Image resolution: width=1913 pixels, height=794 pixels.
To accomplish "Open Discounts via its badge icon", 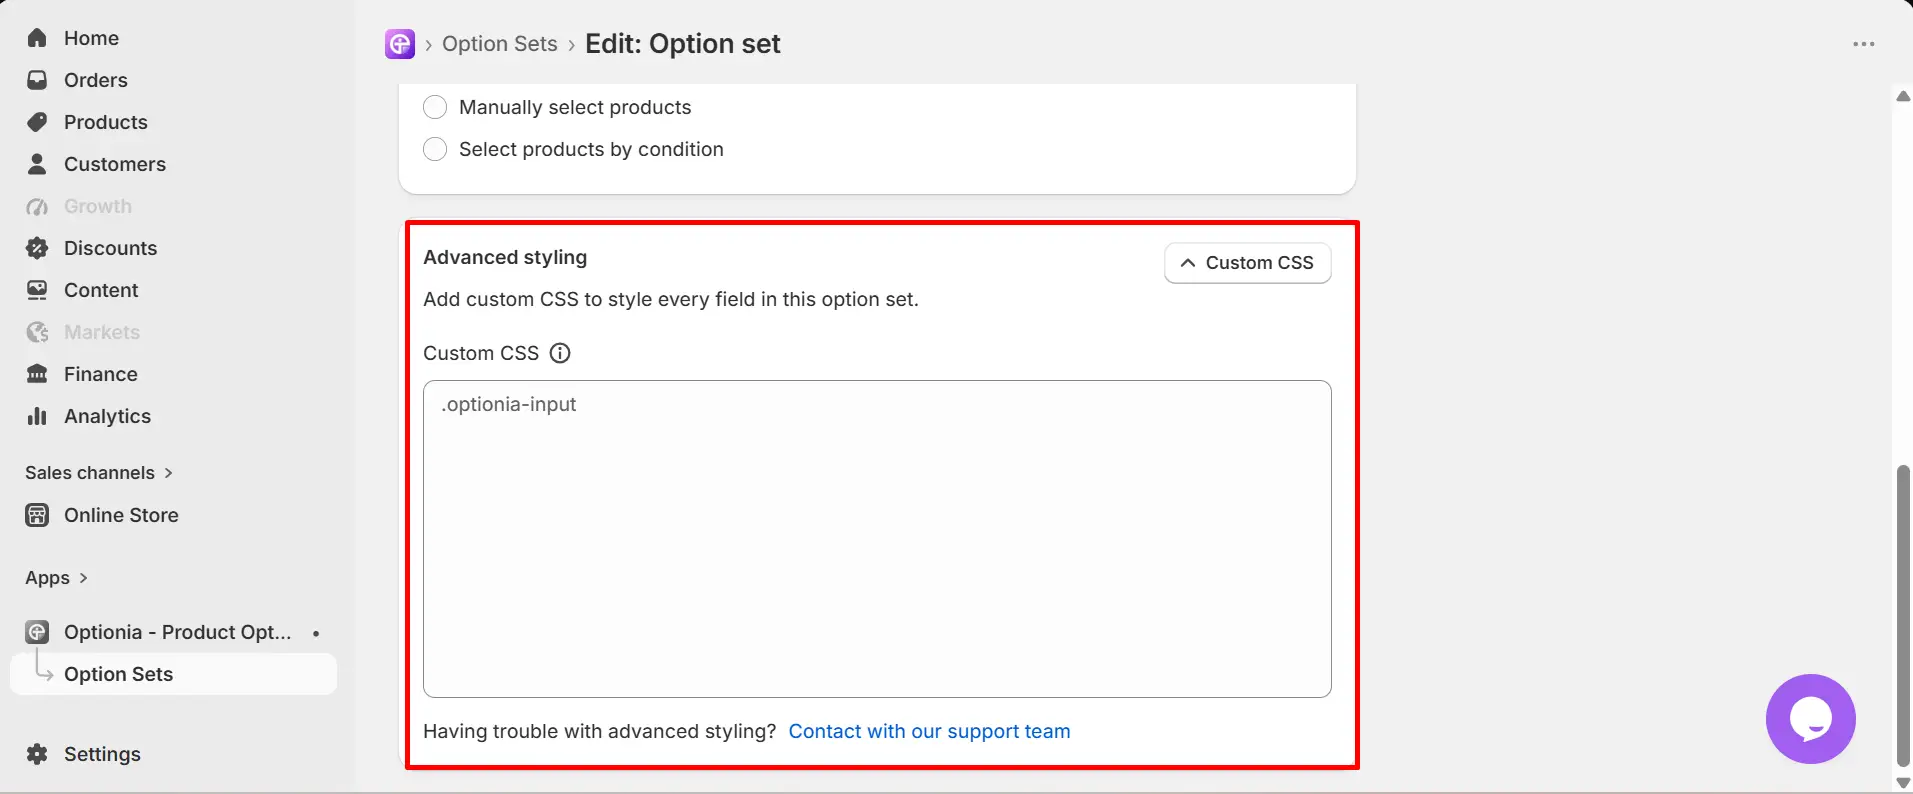I will [x=37, y=248].
